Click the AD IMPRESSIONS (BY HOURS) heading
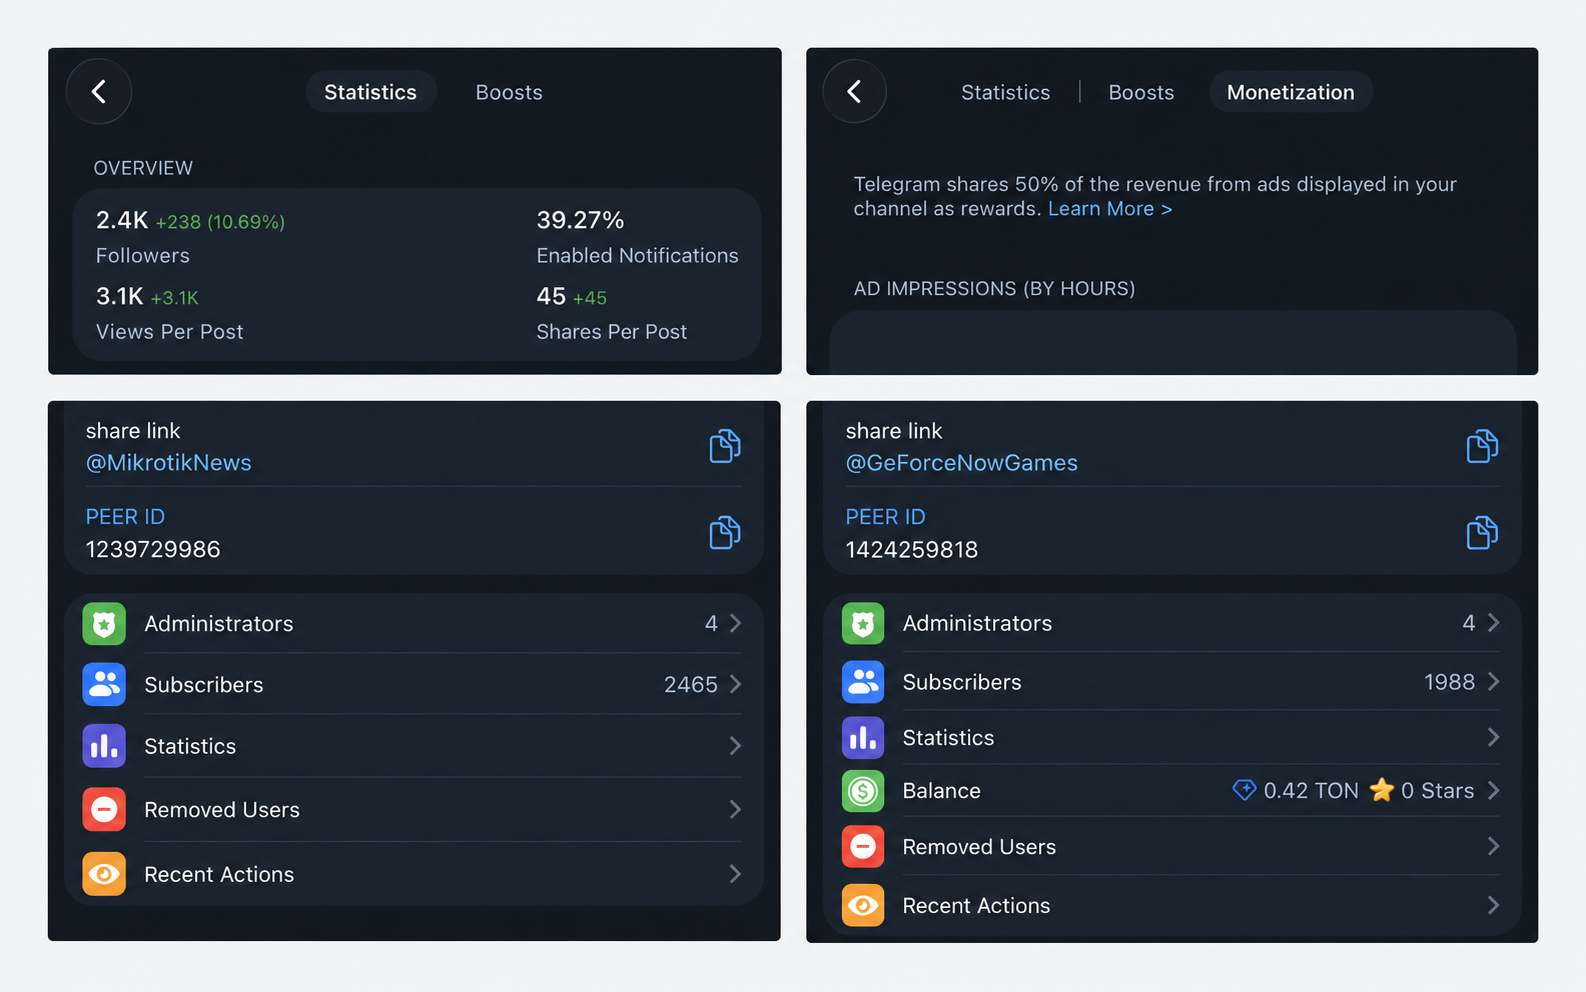Screen dimensions: 1586x992 [995, 289]
